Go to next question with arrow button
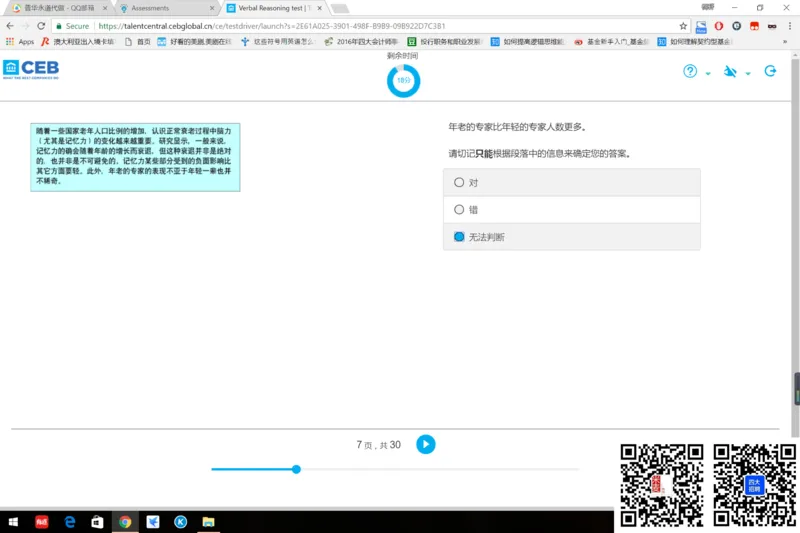 (426, 444)
